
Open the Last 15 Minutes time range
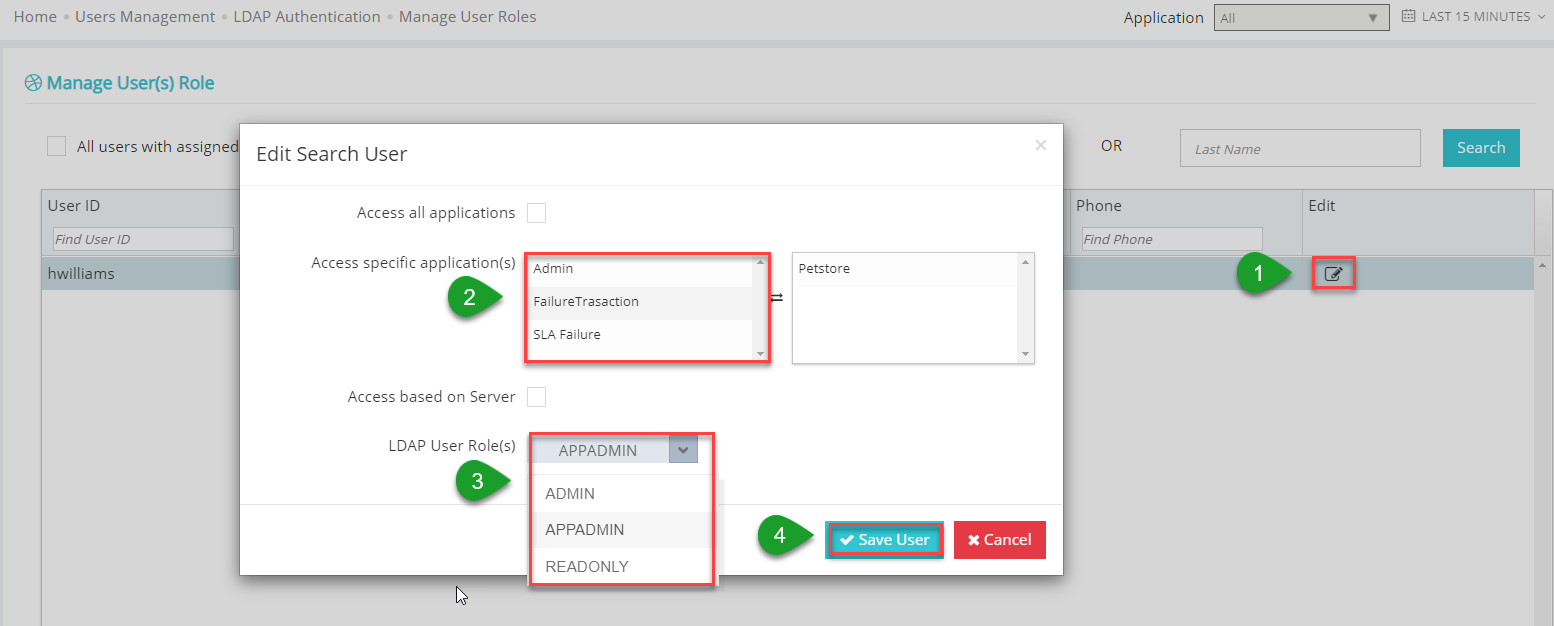click(1476, 17)
